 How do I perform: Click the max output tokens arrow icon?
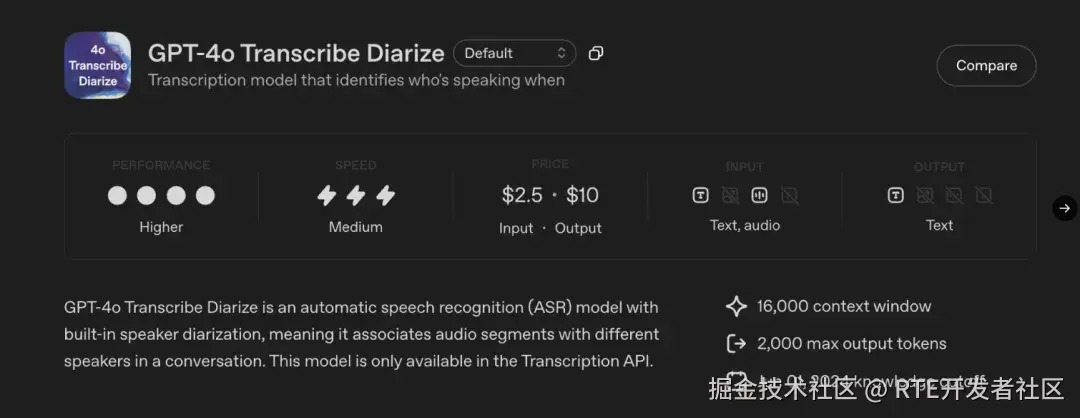tap(736, 344)
